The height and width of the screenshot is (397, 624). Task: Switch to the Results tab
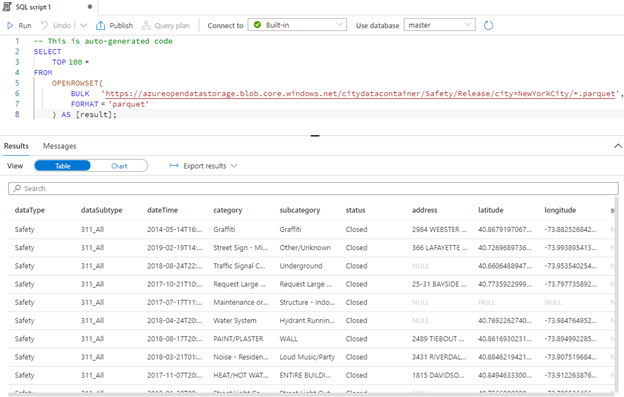[16, 146]
